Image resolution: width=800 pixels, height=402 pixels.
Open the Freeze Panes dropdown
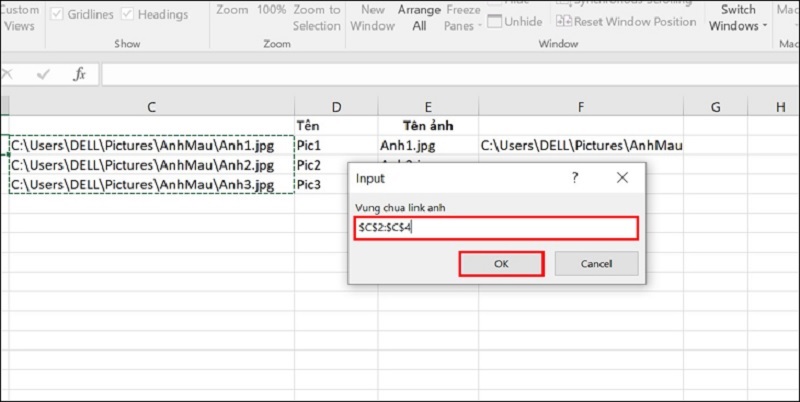pos(462,18)
